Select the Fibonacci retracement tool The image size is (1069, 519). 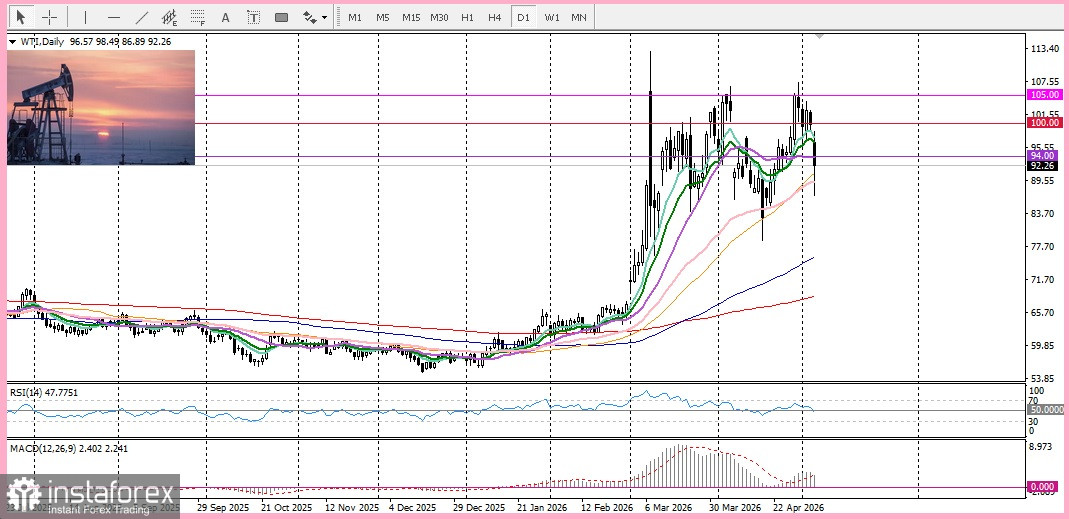coord(198,17)
